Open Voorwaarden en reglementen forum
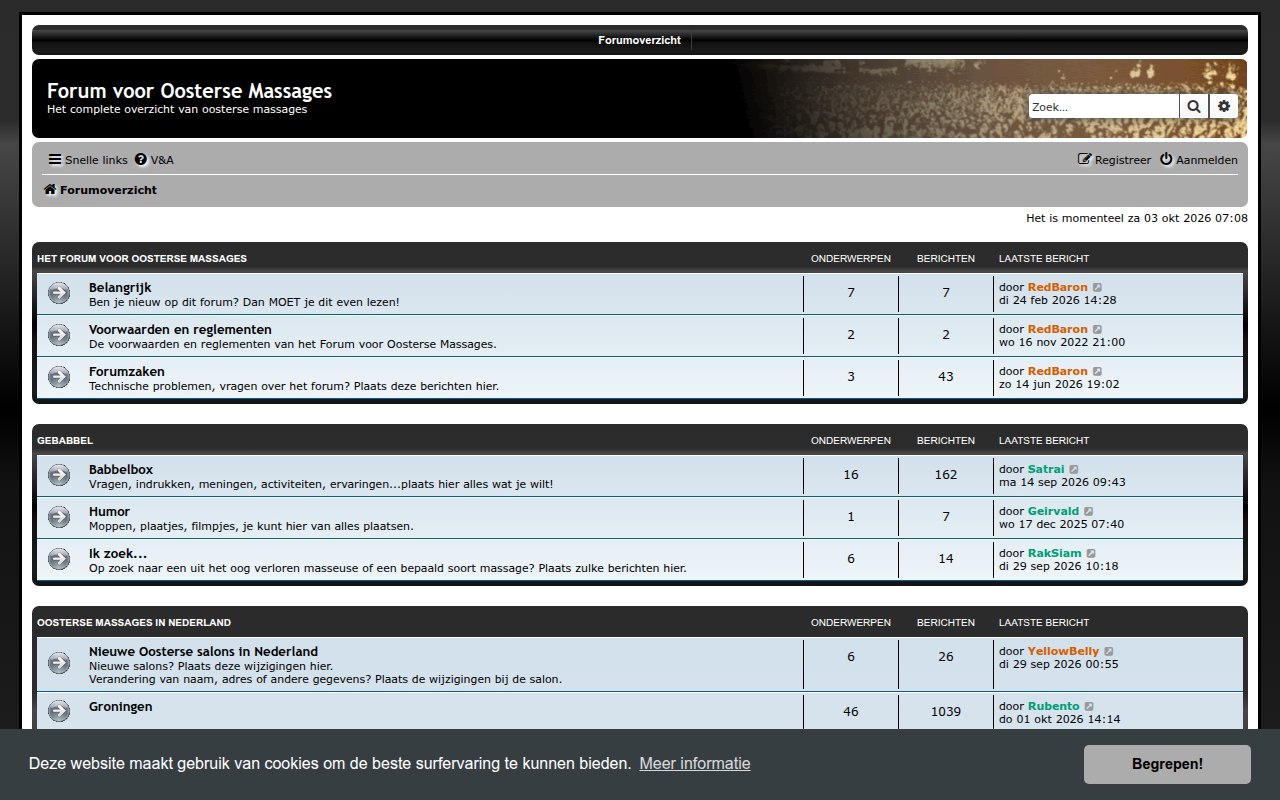 point(180,329)
